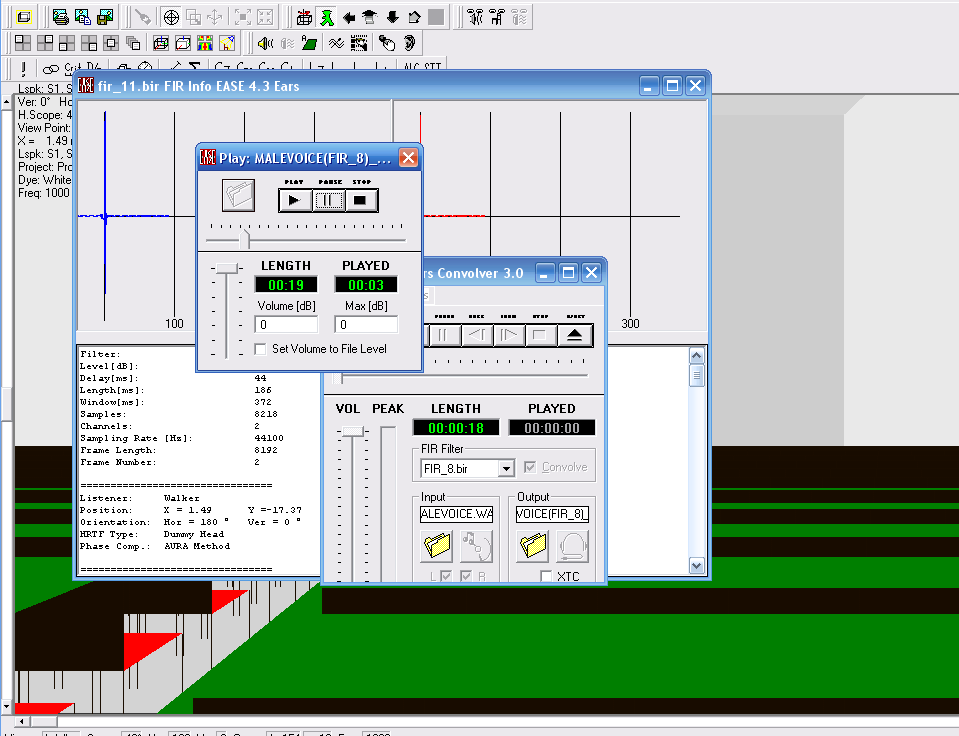Select top-right quad view layout icon
The width and height of the screenshot is (959, 736).
pyautogui.click(x=45, y=43)
